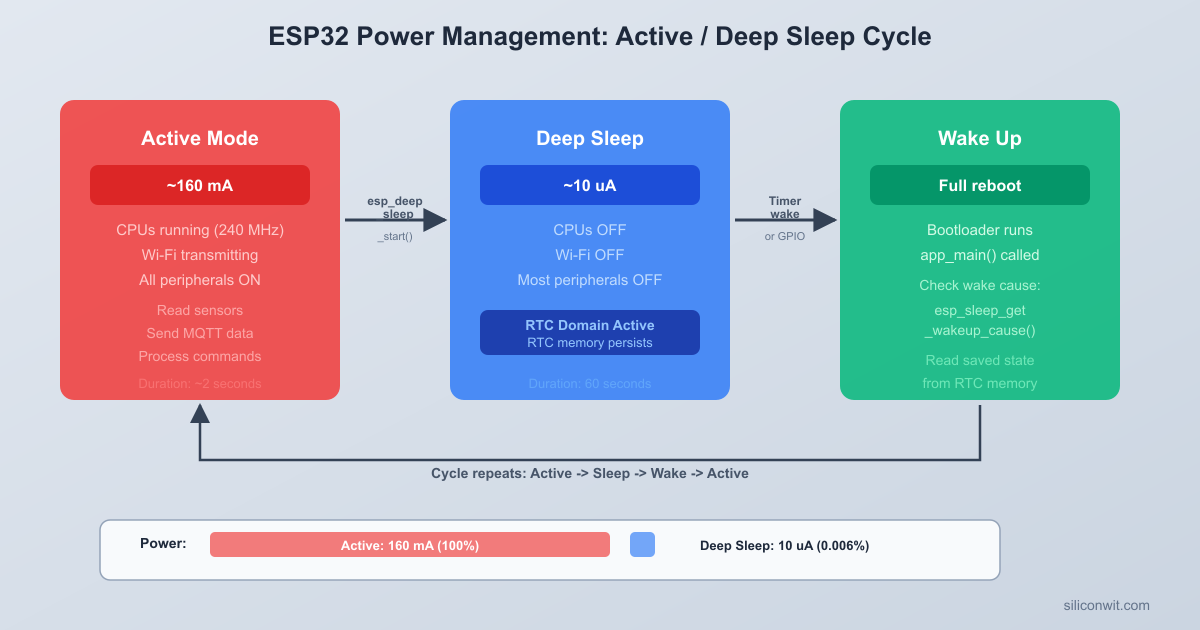This screenshot has height=630, width=1200.
Task: Click the esp_sleep_get_wakeup_cause() text
Action: click(x=979, y=320)
